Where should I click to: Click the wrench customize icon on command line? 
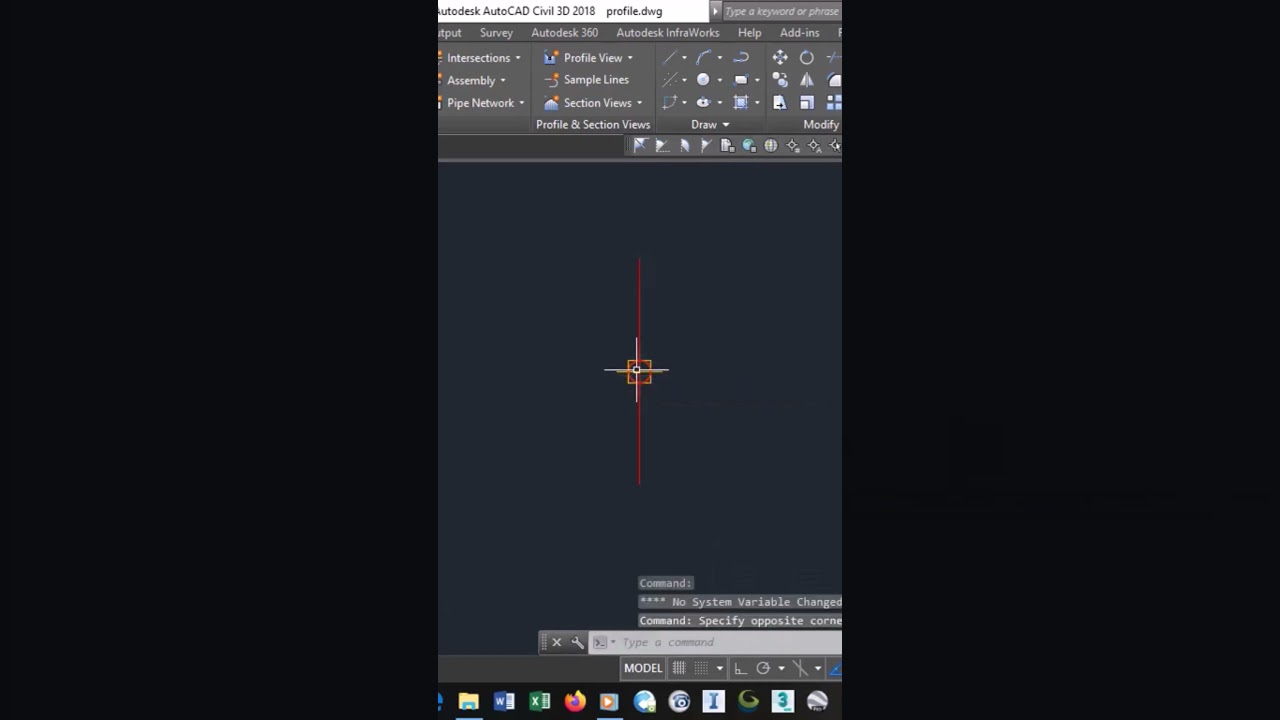pyautogui.click(x=577, y=642)
